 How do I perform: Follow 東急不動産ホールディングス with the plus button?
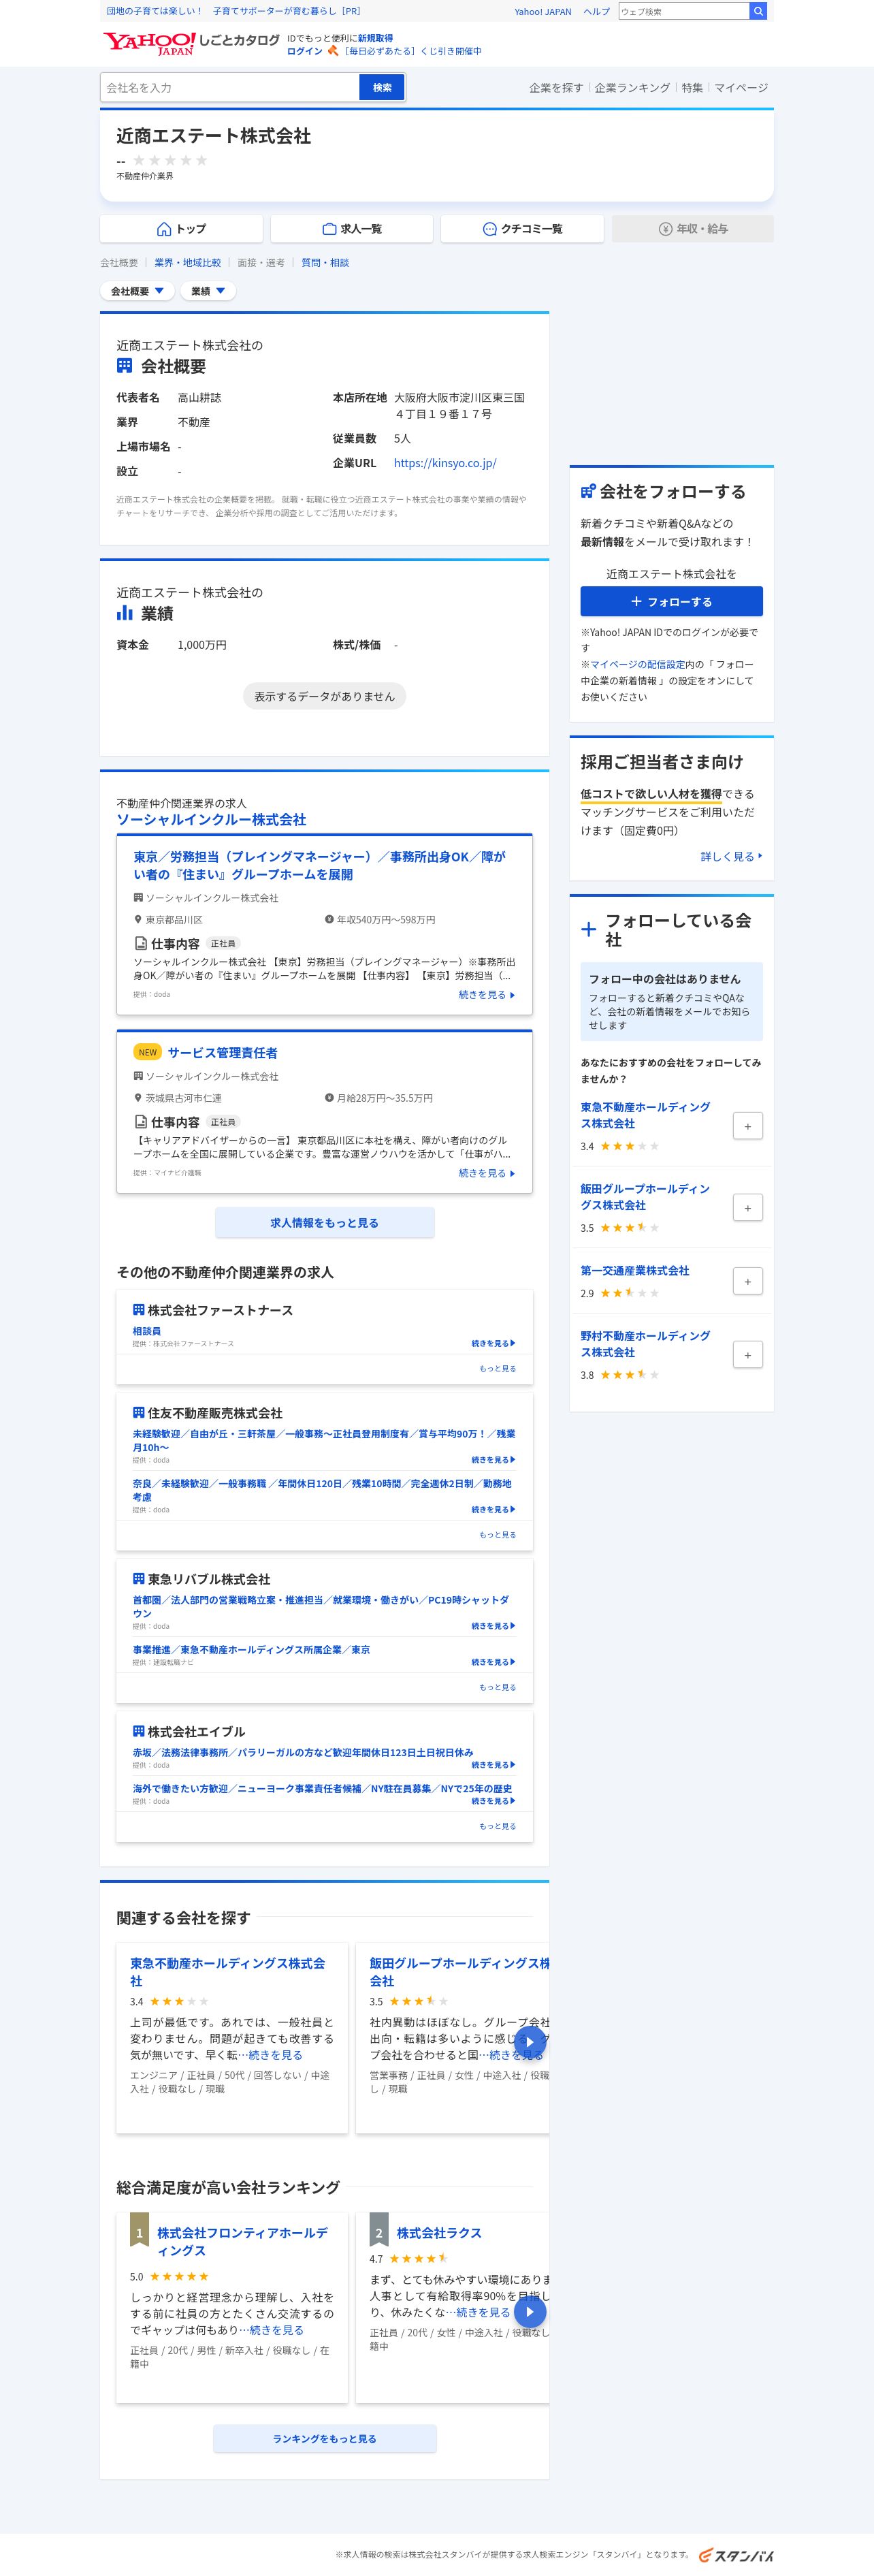747,1126
